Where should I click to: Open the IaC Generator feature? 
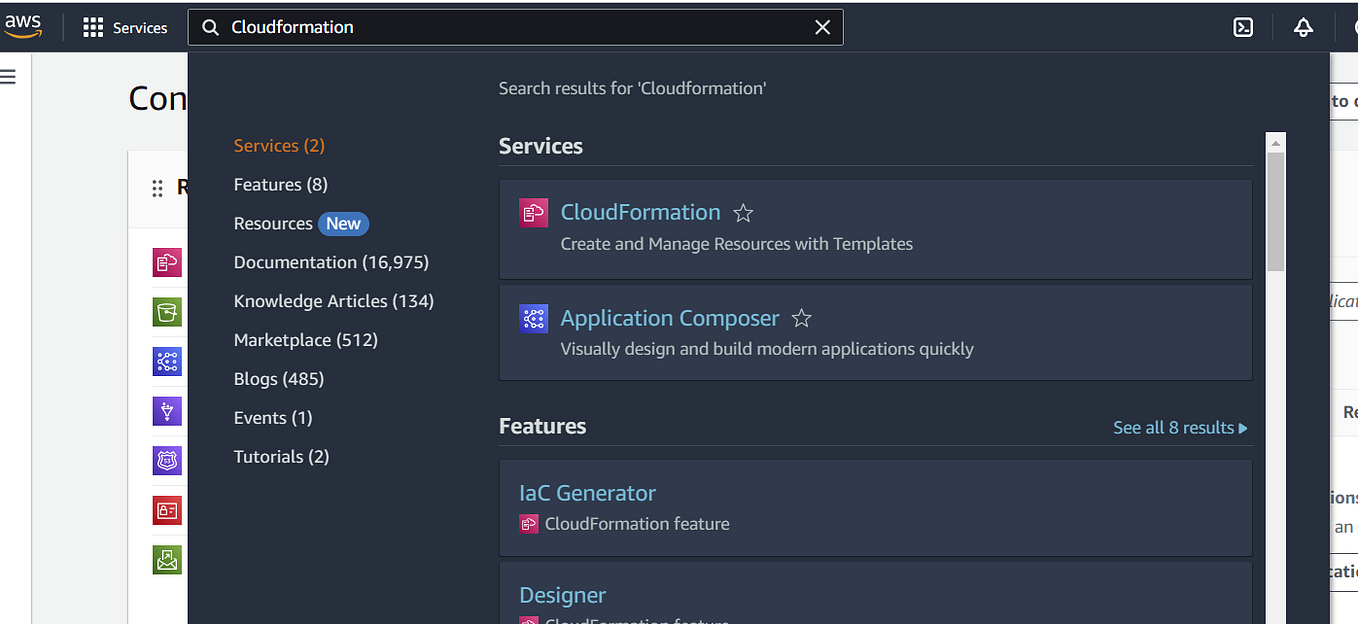(587, 493)
